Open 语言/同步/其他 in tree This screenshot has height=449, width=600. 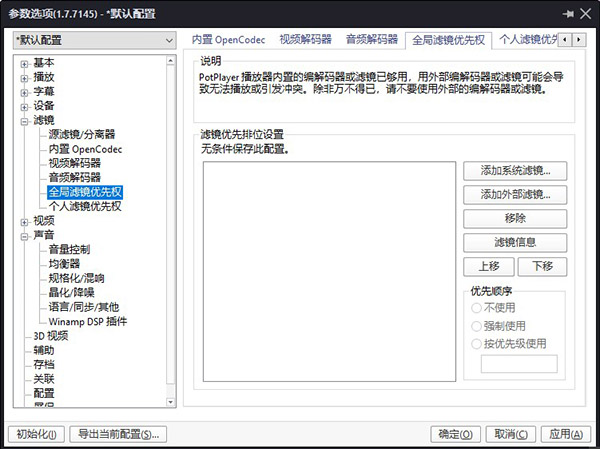[x=83, y=307]
